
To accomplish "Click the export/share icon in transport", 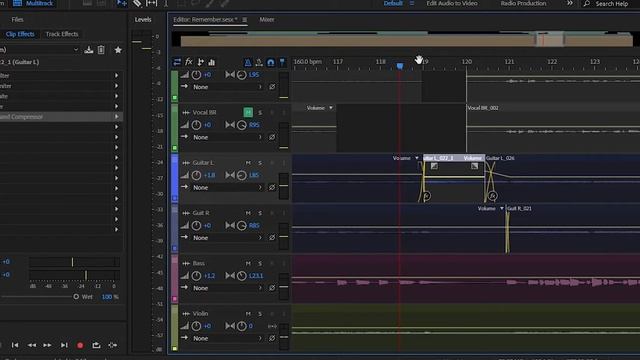I will coord(96,345).
